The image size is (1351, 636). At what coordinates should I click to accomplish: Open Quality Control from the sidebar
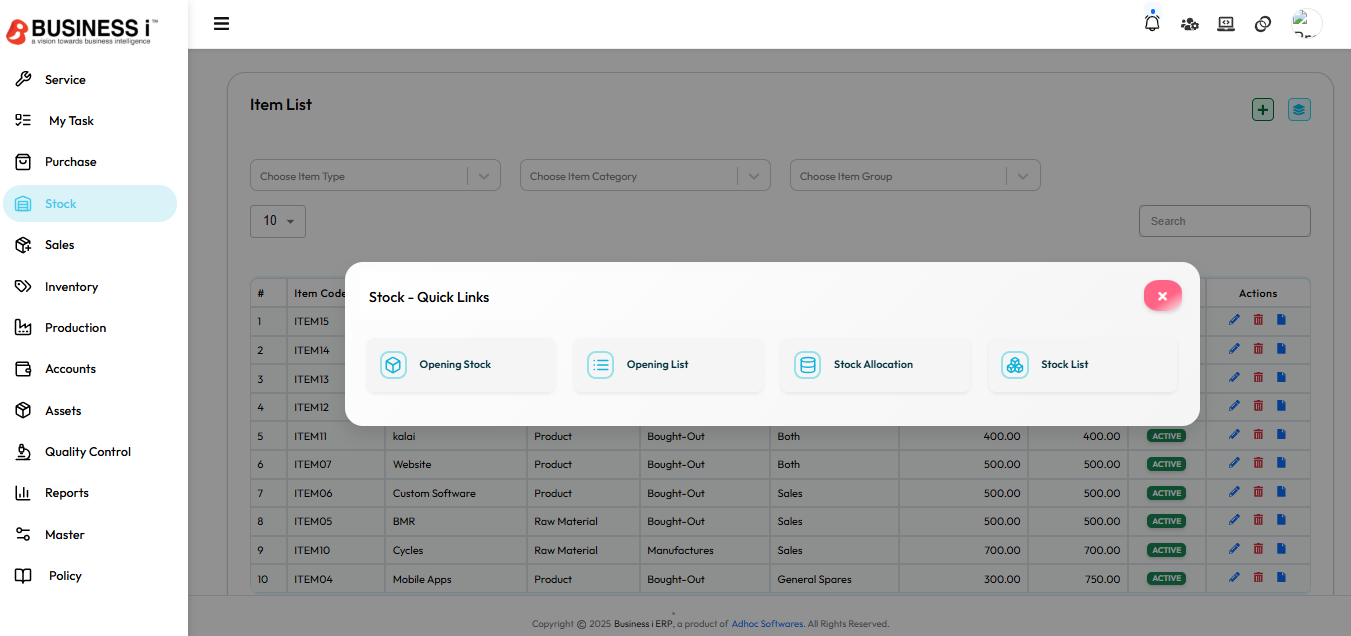(x=87, y=452)
